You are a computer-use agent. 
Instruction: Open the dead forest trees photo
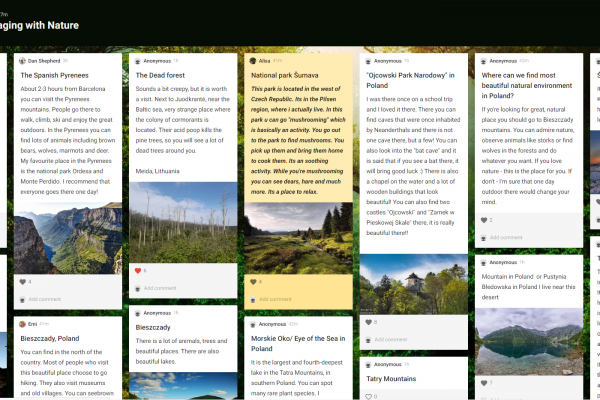tap(183, 222)
